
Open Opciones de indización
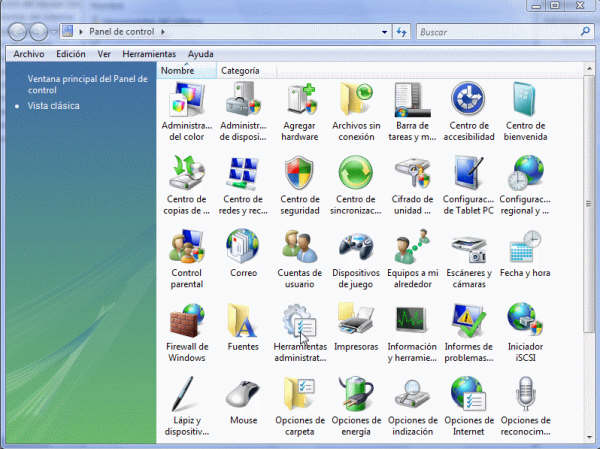(412, 406)
